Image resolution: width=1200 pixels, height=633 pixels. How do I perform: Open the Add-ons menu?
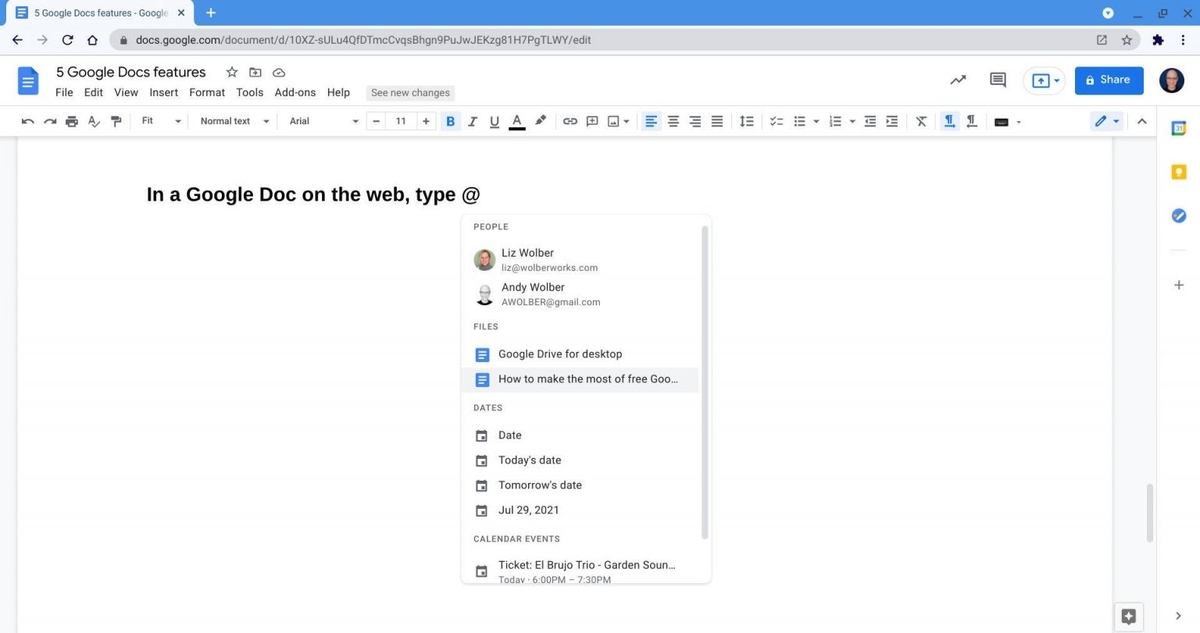point(295,92)
